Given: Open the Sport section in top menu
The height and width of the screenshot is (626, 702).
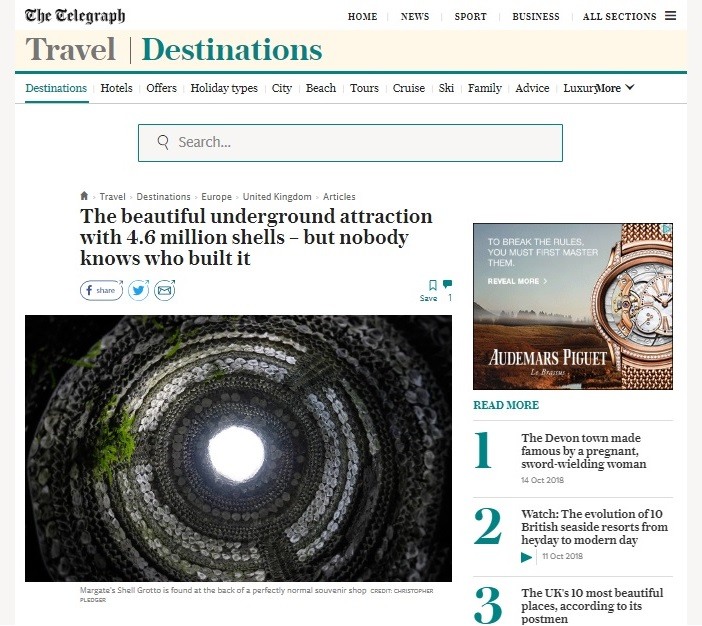Looking at the screenshot, I should point(470,17).
